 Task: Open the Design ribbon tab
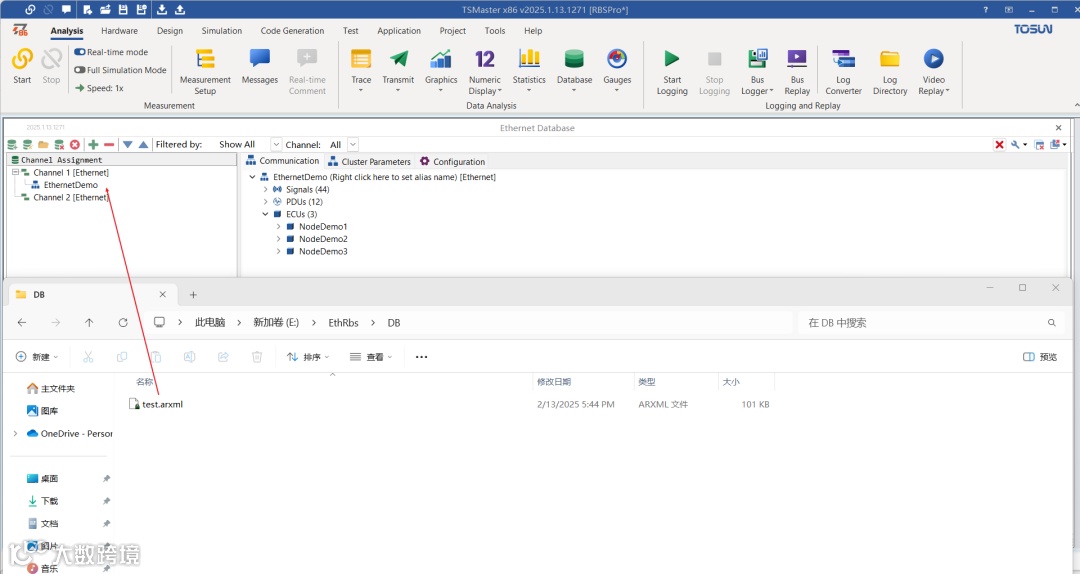pos(169,30)
